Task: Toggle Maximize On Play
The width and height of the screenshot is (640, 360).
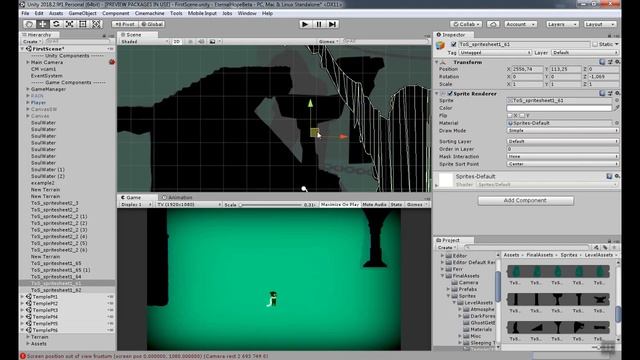Action: (340, 204)
